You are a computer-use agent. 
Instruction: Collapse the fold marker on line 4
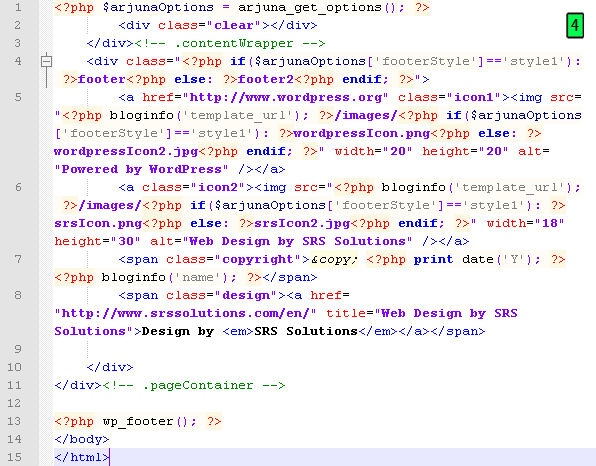46,61
